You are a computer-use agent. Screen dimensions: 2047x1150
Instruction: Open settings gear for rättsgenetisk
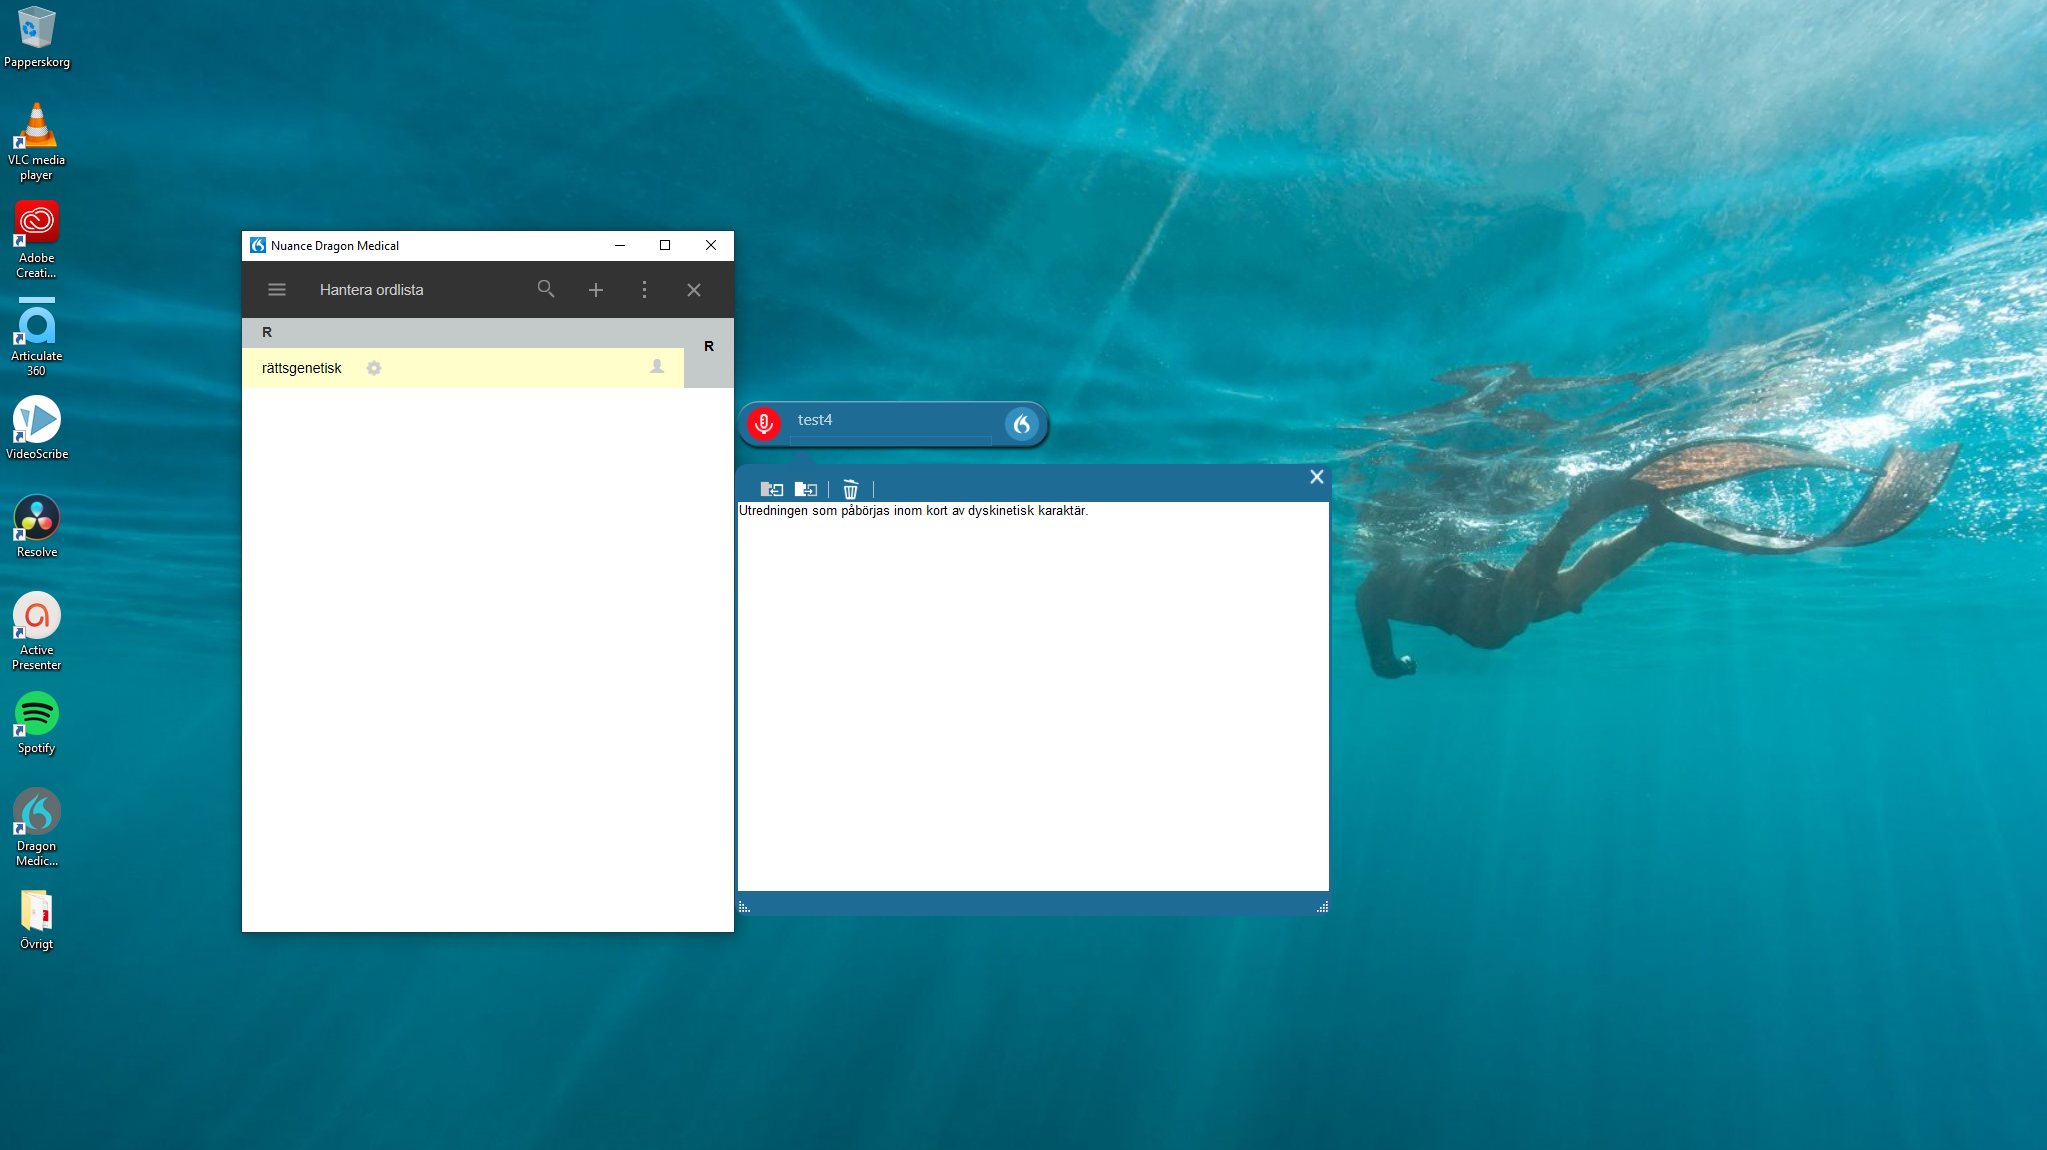click(374, 368)
